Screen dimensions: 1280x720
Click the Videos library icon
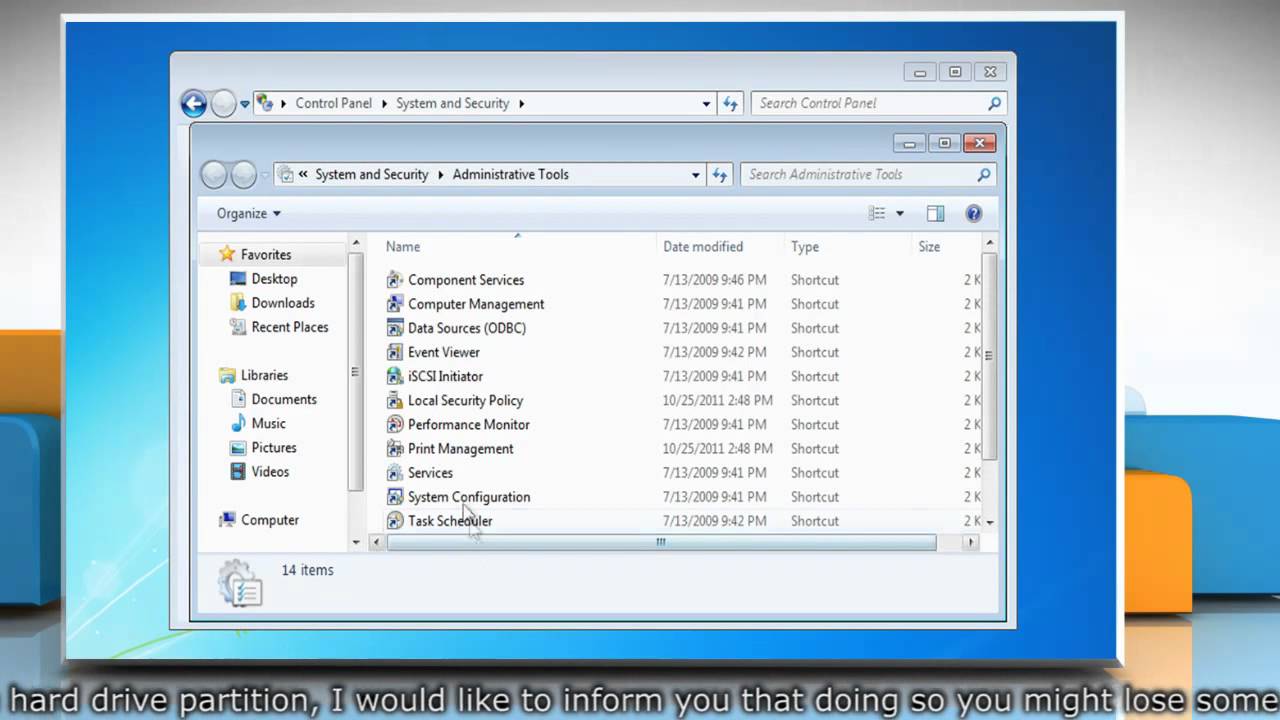(238, 471)
